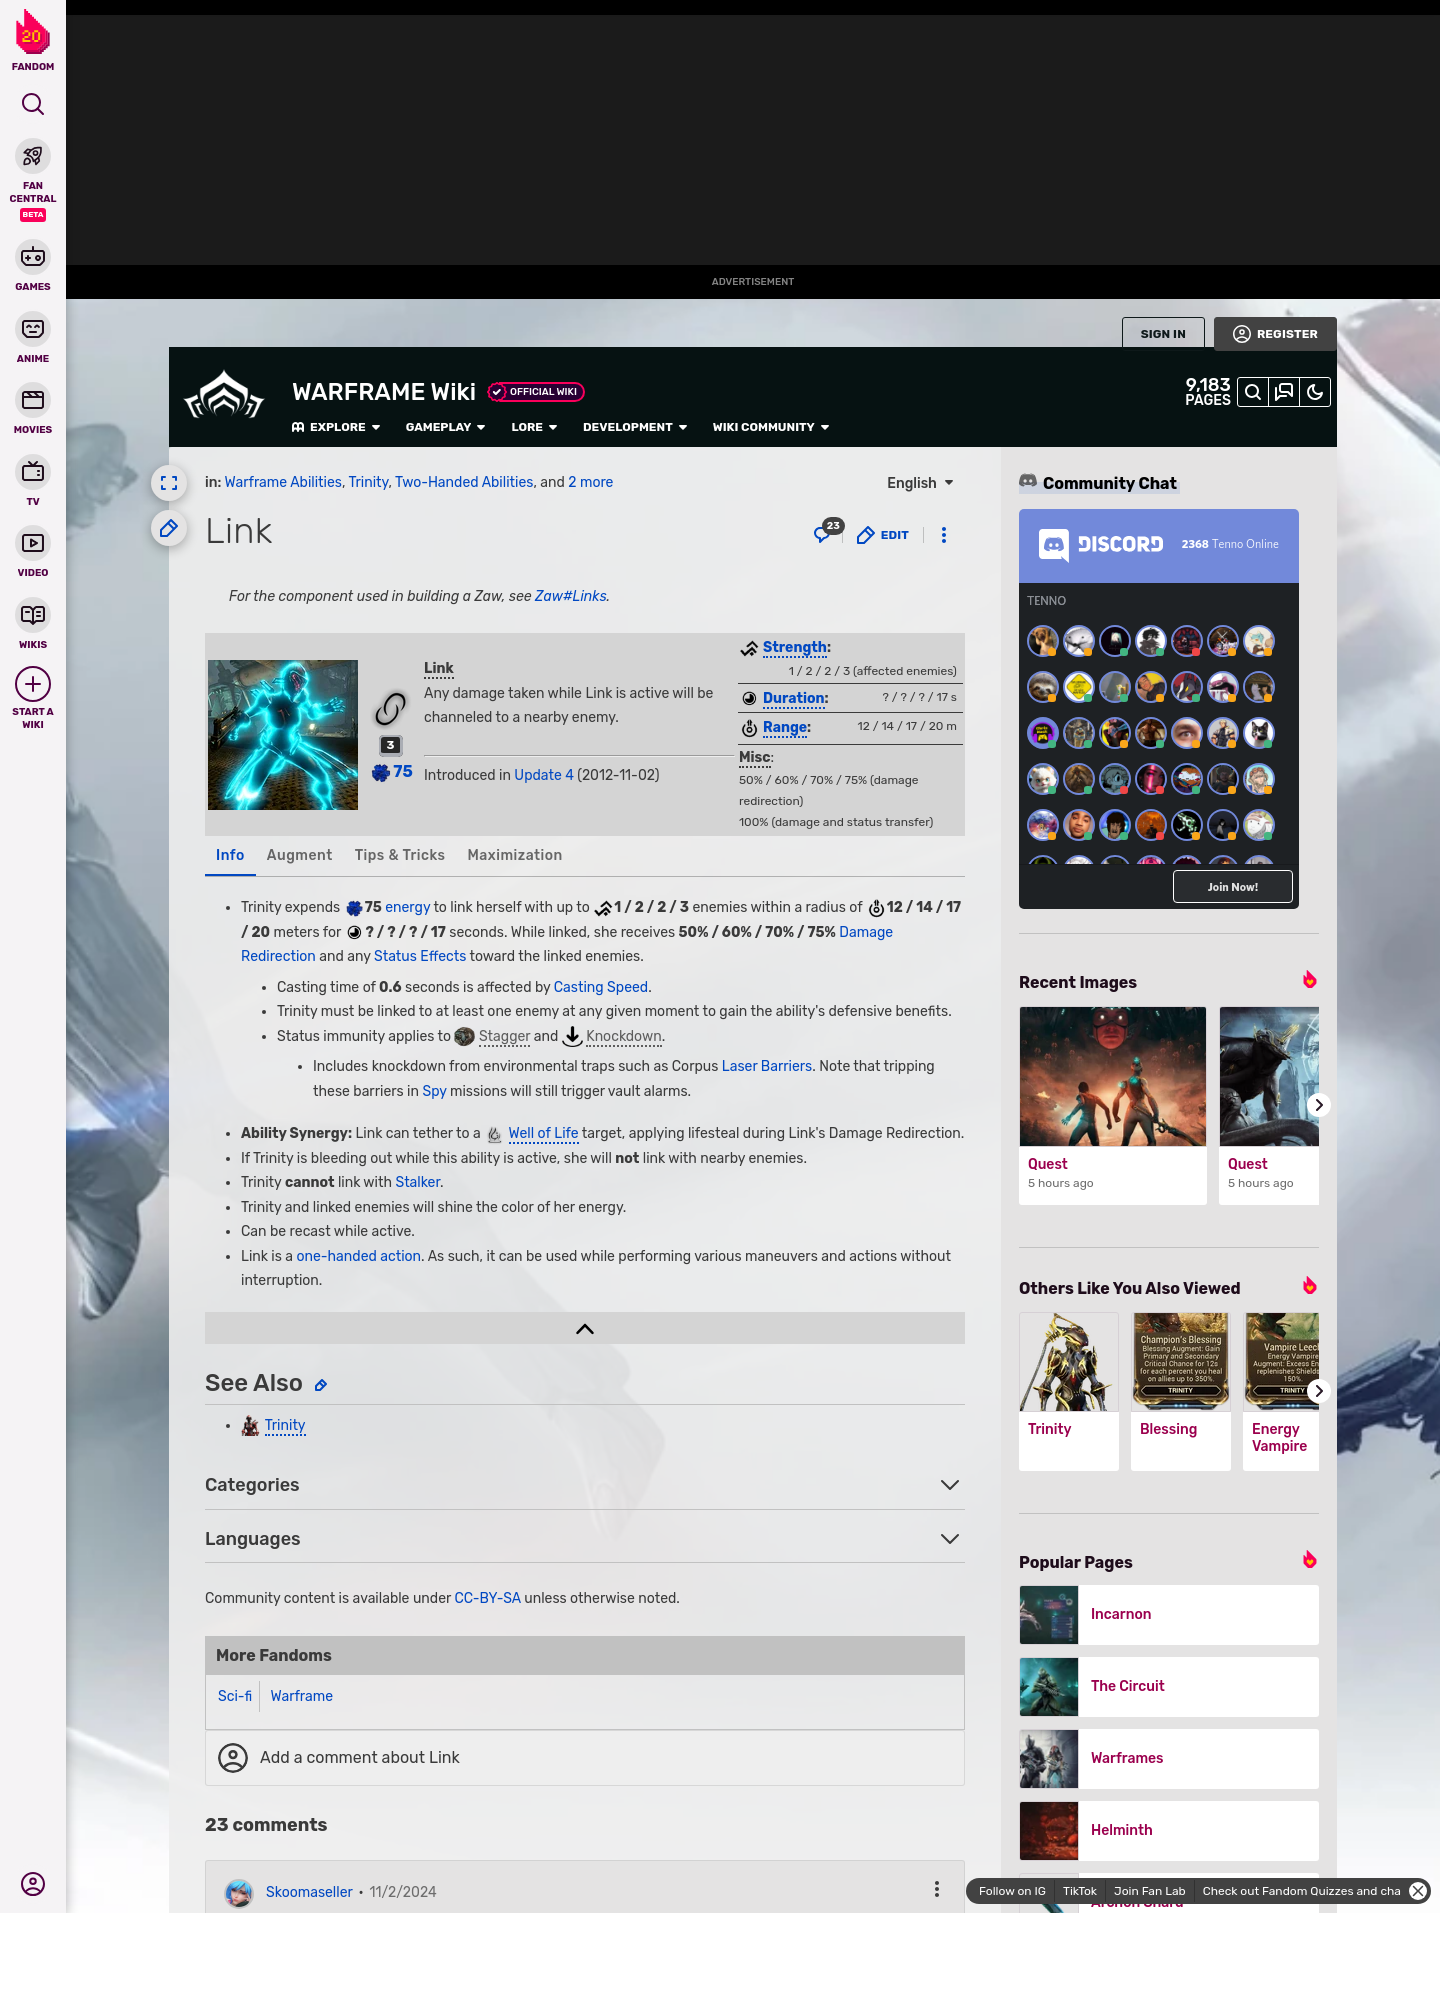Image resolution: width=1440 pixels, height=2000 pixels.
Task: Click the Add a comment about Link field
Action: click(x=584, y=1757)
